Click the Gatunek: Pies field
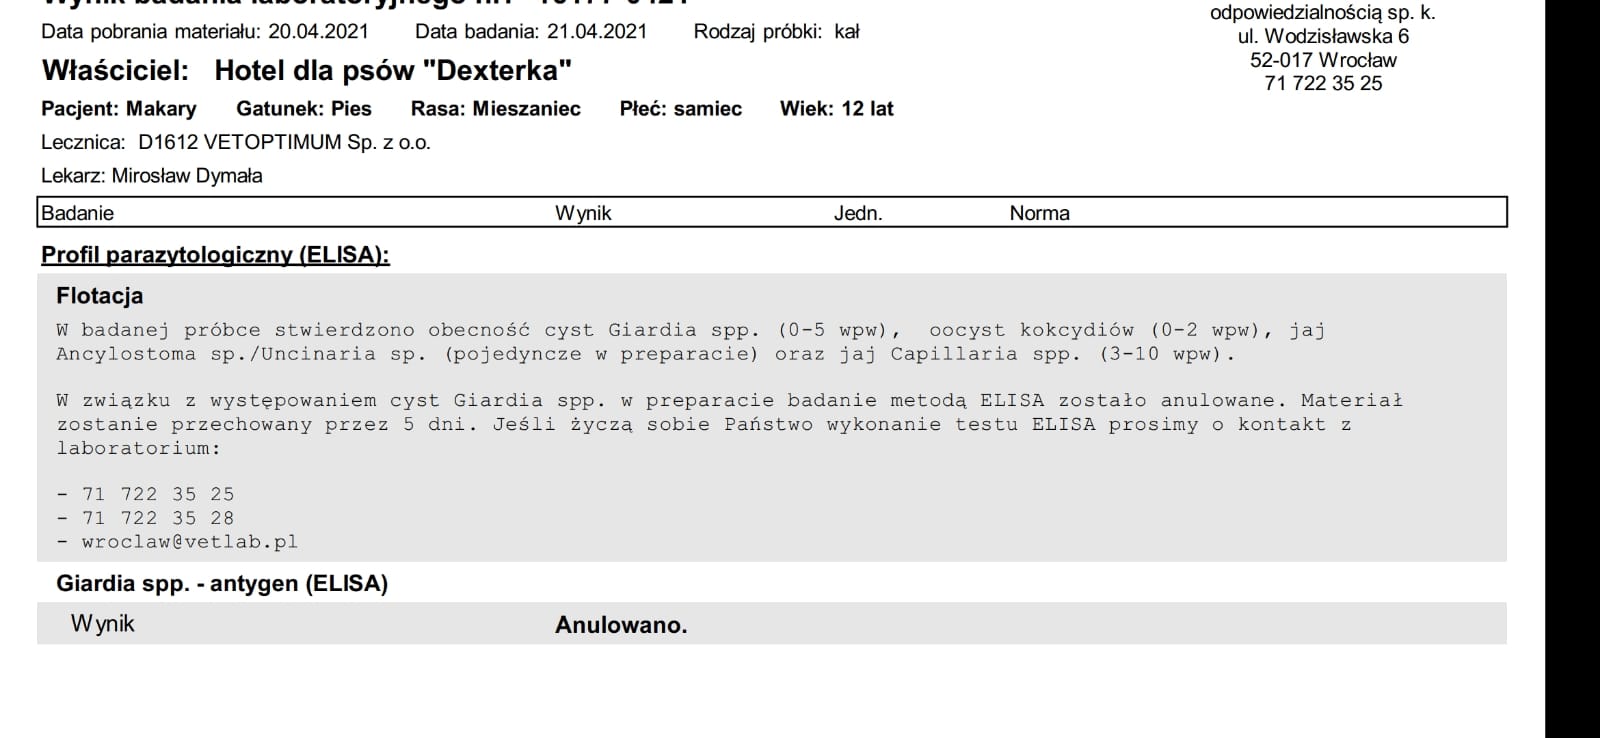1600x738 pixels. pyautogui.click(x=304, y=109)
